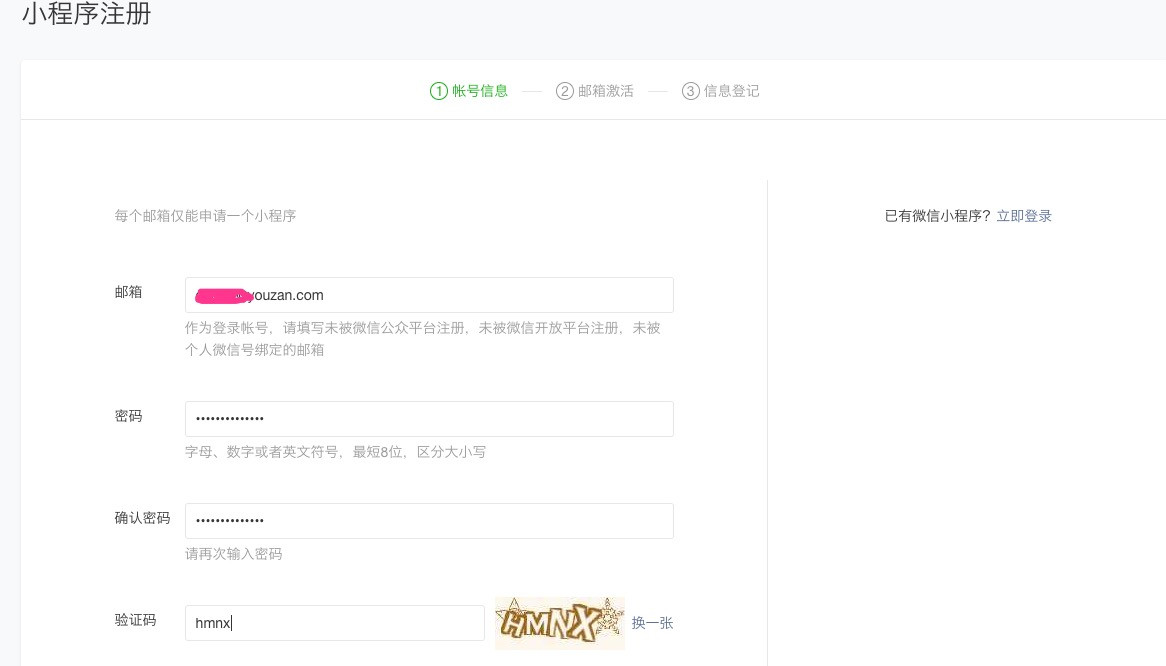This screenshot has height=666, width=1166.
Task: Click the step 2 circled number icon
Action: (x=565, y=91)
